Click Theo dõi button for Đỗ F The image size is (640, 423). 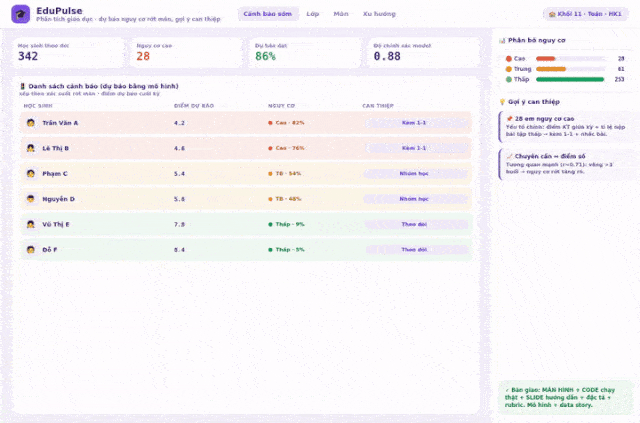click(414, 249)
